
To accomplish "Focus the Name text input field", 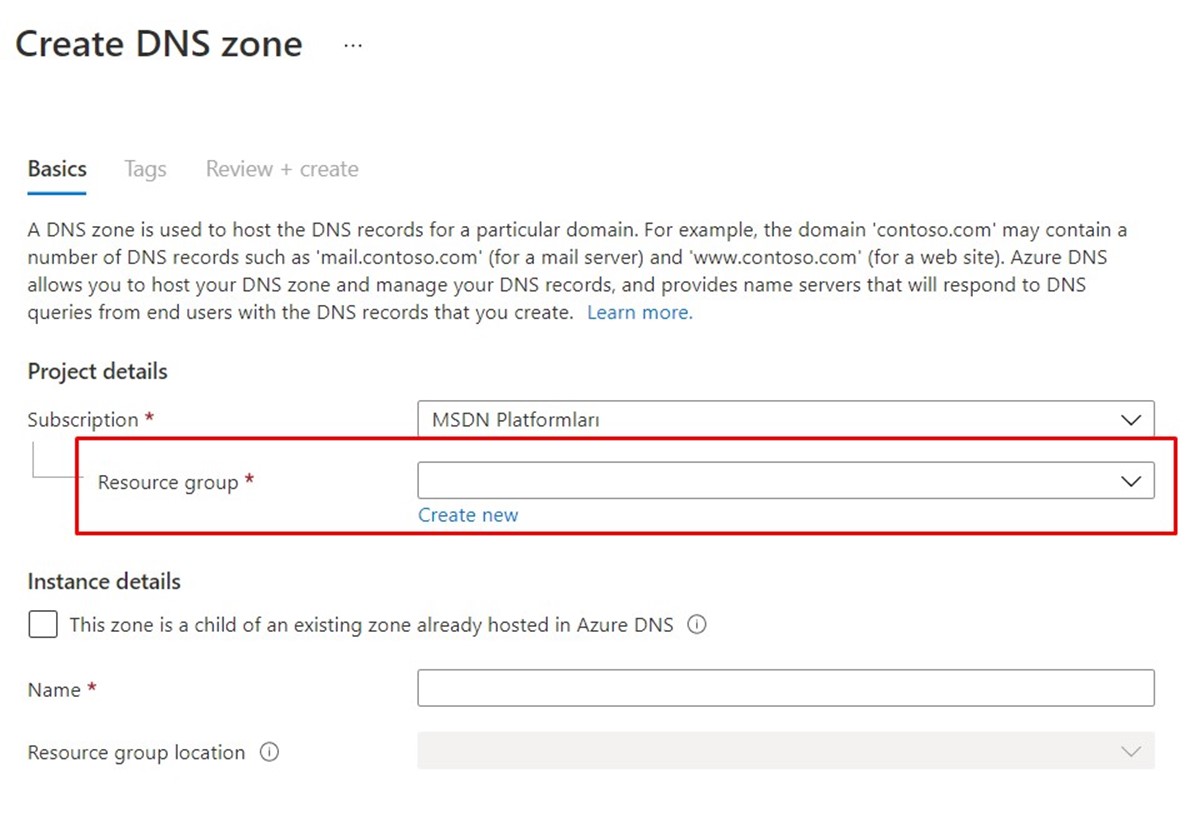I will pos(785,687).
